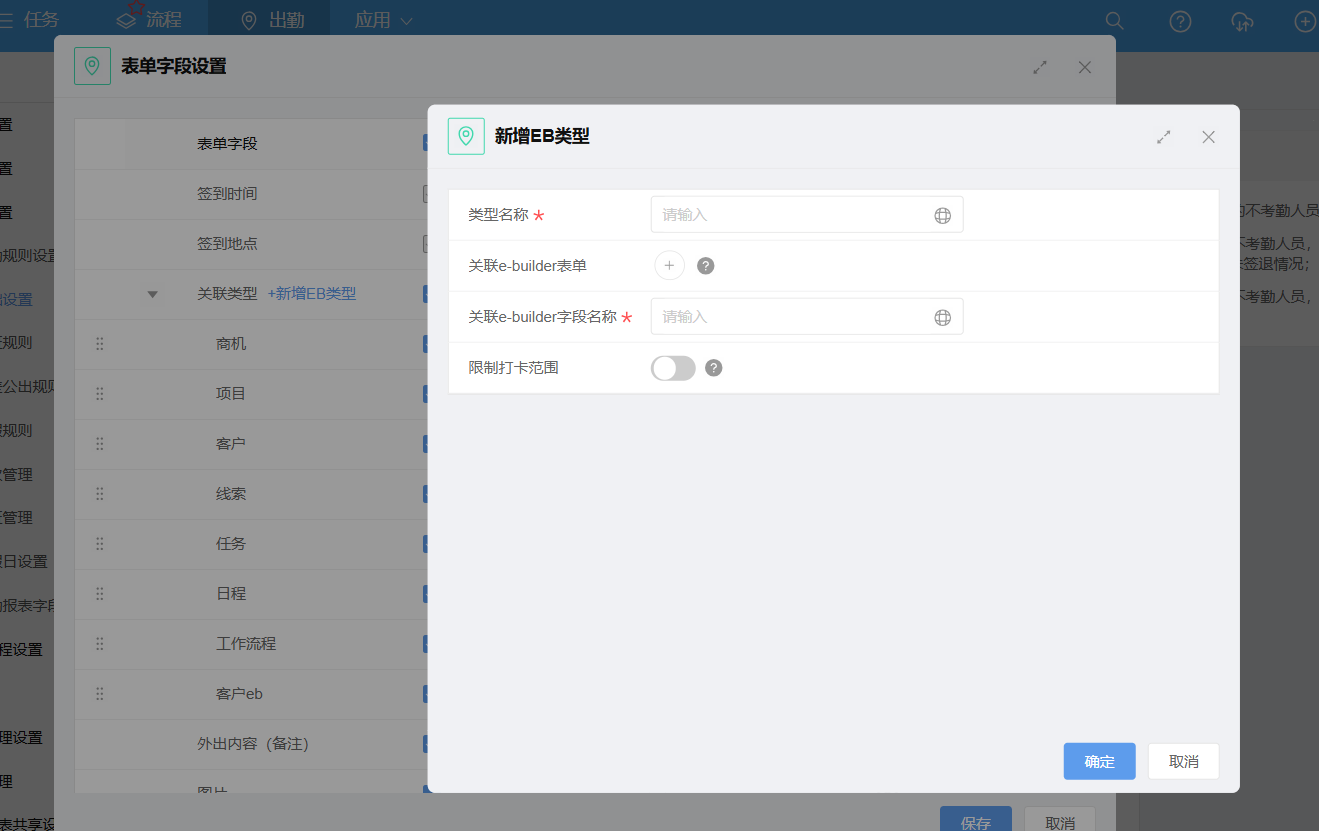Image resolution: width=1319 pixels, height=831 pixels.
Task: Click drag handle of 任务 row
Action: pos(99,544)
